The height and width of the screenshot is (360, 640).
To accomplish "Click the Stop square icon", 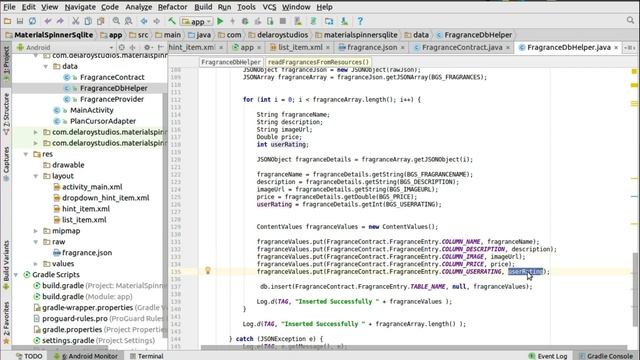I will click(282, 21).
